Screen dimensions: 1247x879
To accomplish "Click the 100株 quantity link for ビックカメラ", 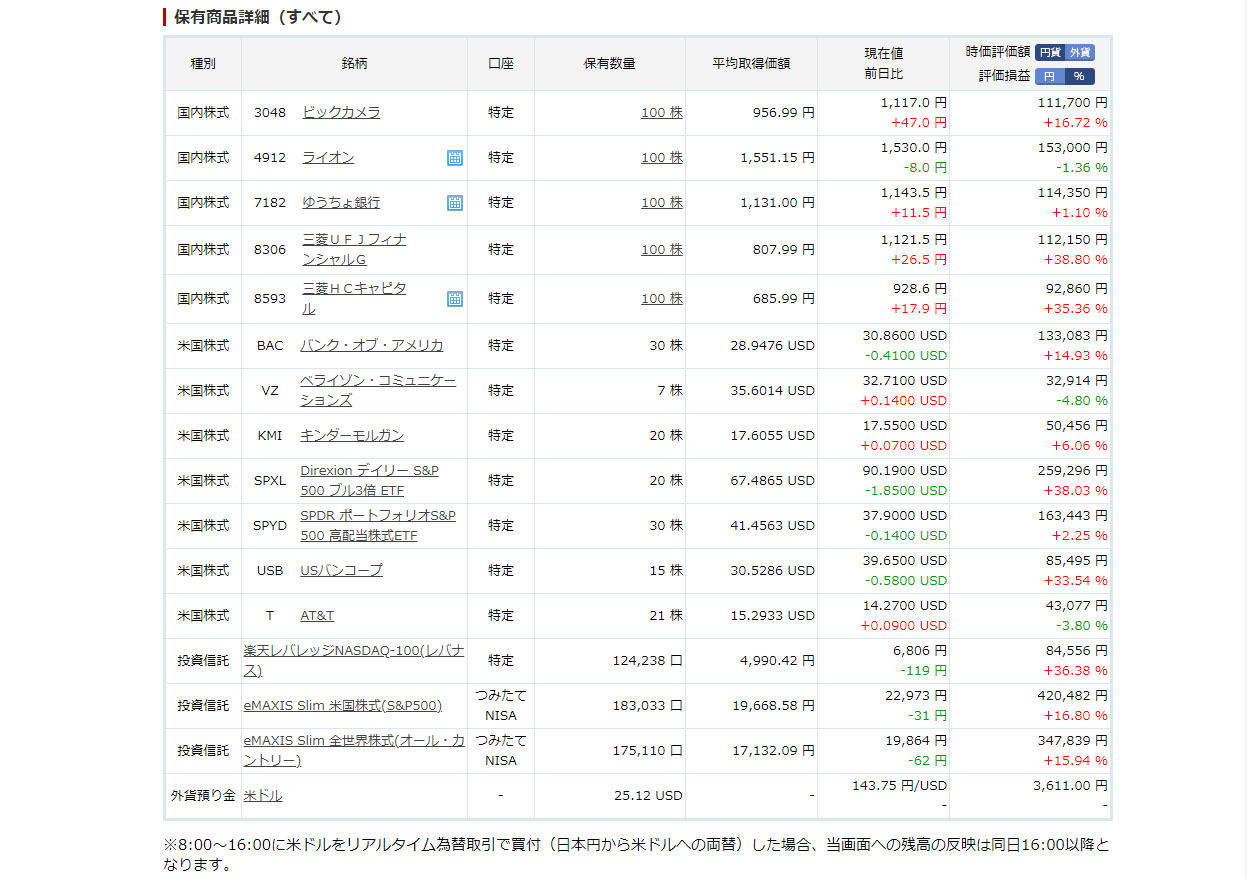I will click(x=661, y=113).
